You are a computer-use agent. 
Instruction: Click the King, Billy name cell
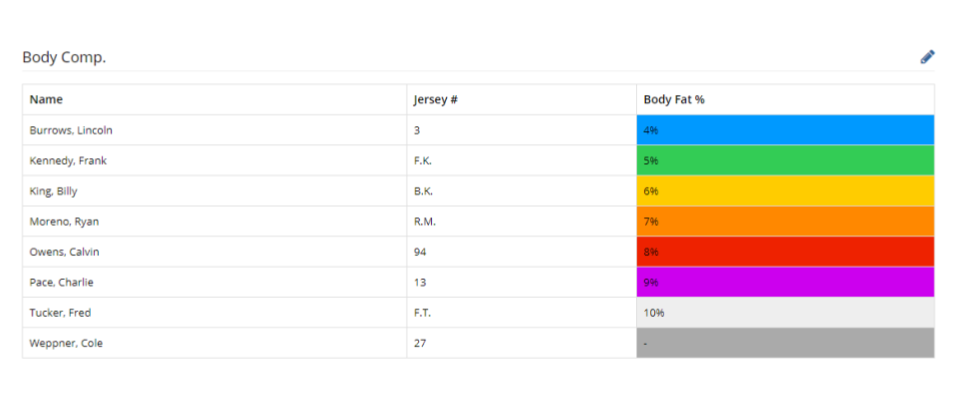click(54, 191)
